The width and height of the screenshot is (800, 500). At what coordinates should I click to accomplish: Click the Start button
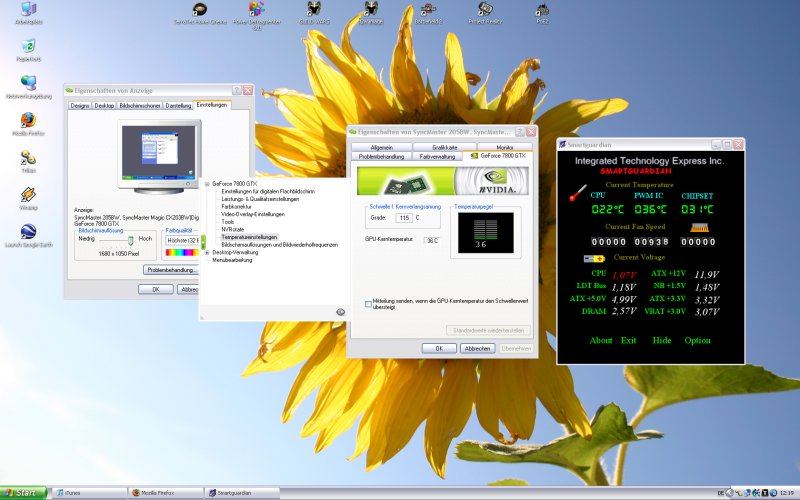click(x=23, y=493)
